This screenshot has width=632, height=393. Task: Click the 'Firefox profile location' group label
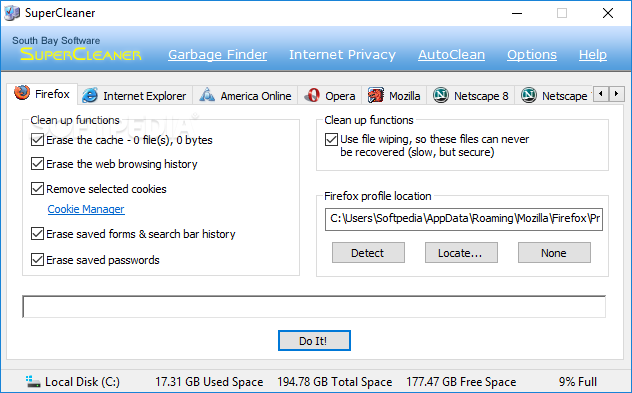point(378,196)
